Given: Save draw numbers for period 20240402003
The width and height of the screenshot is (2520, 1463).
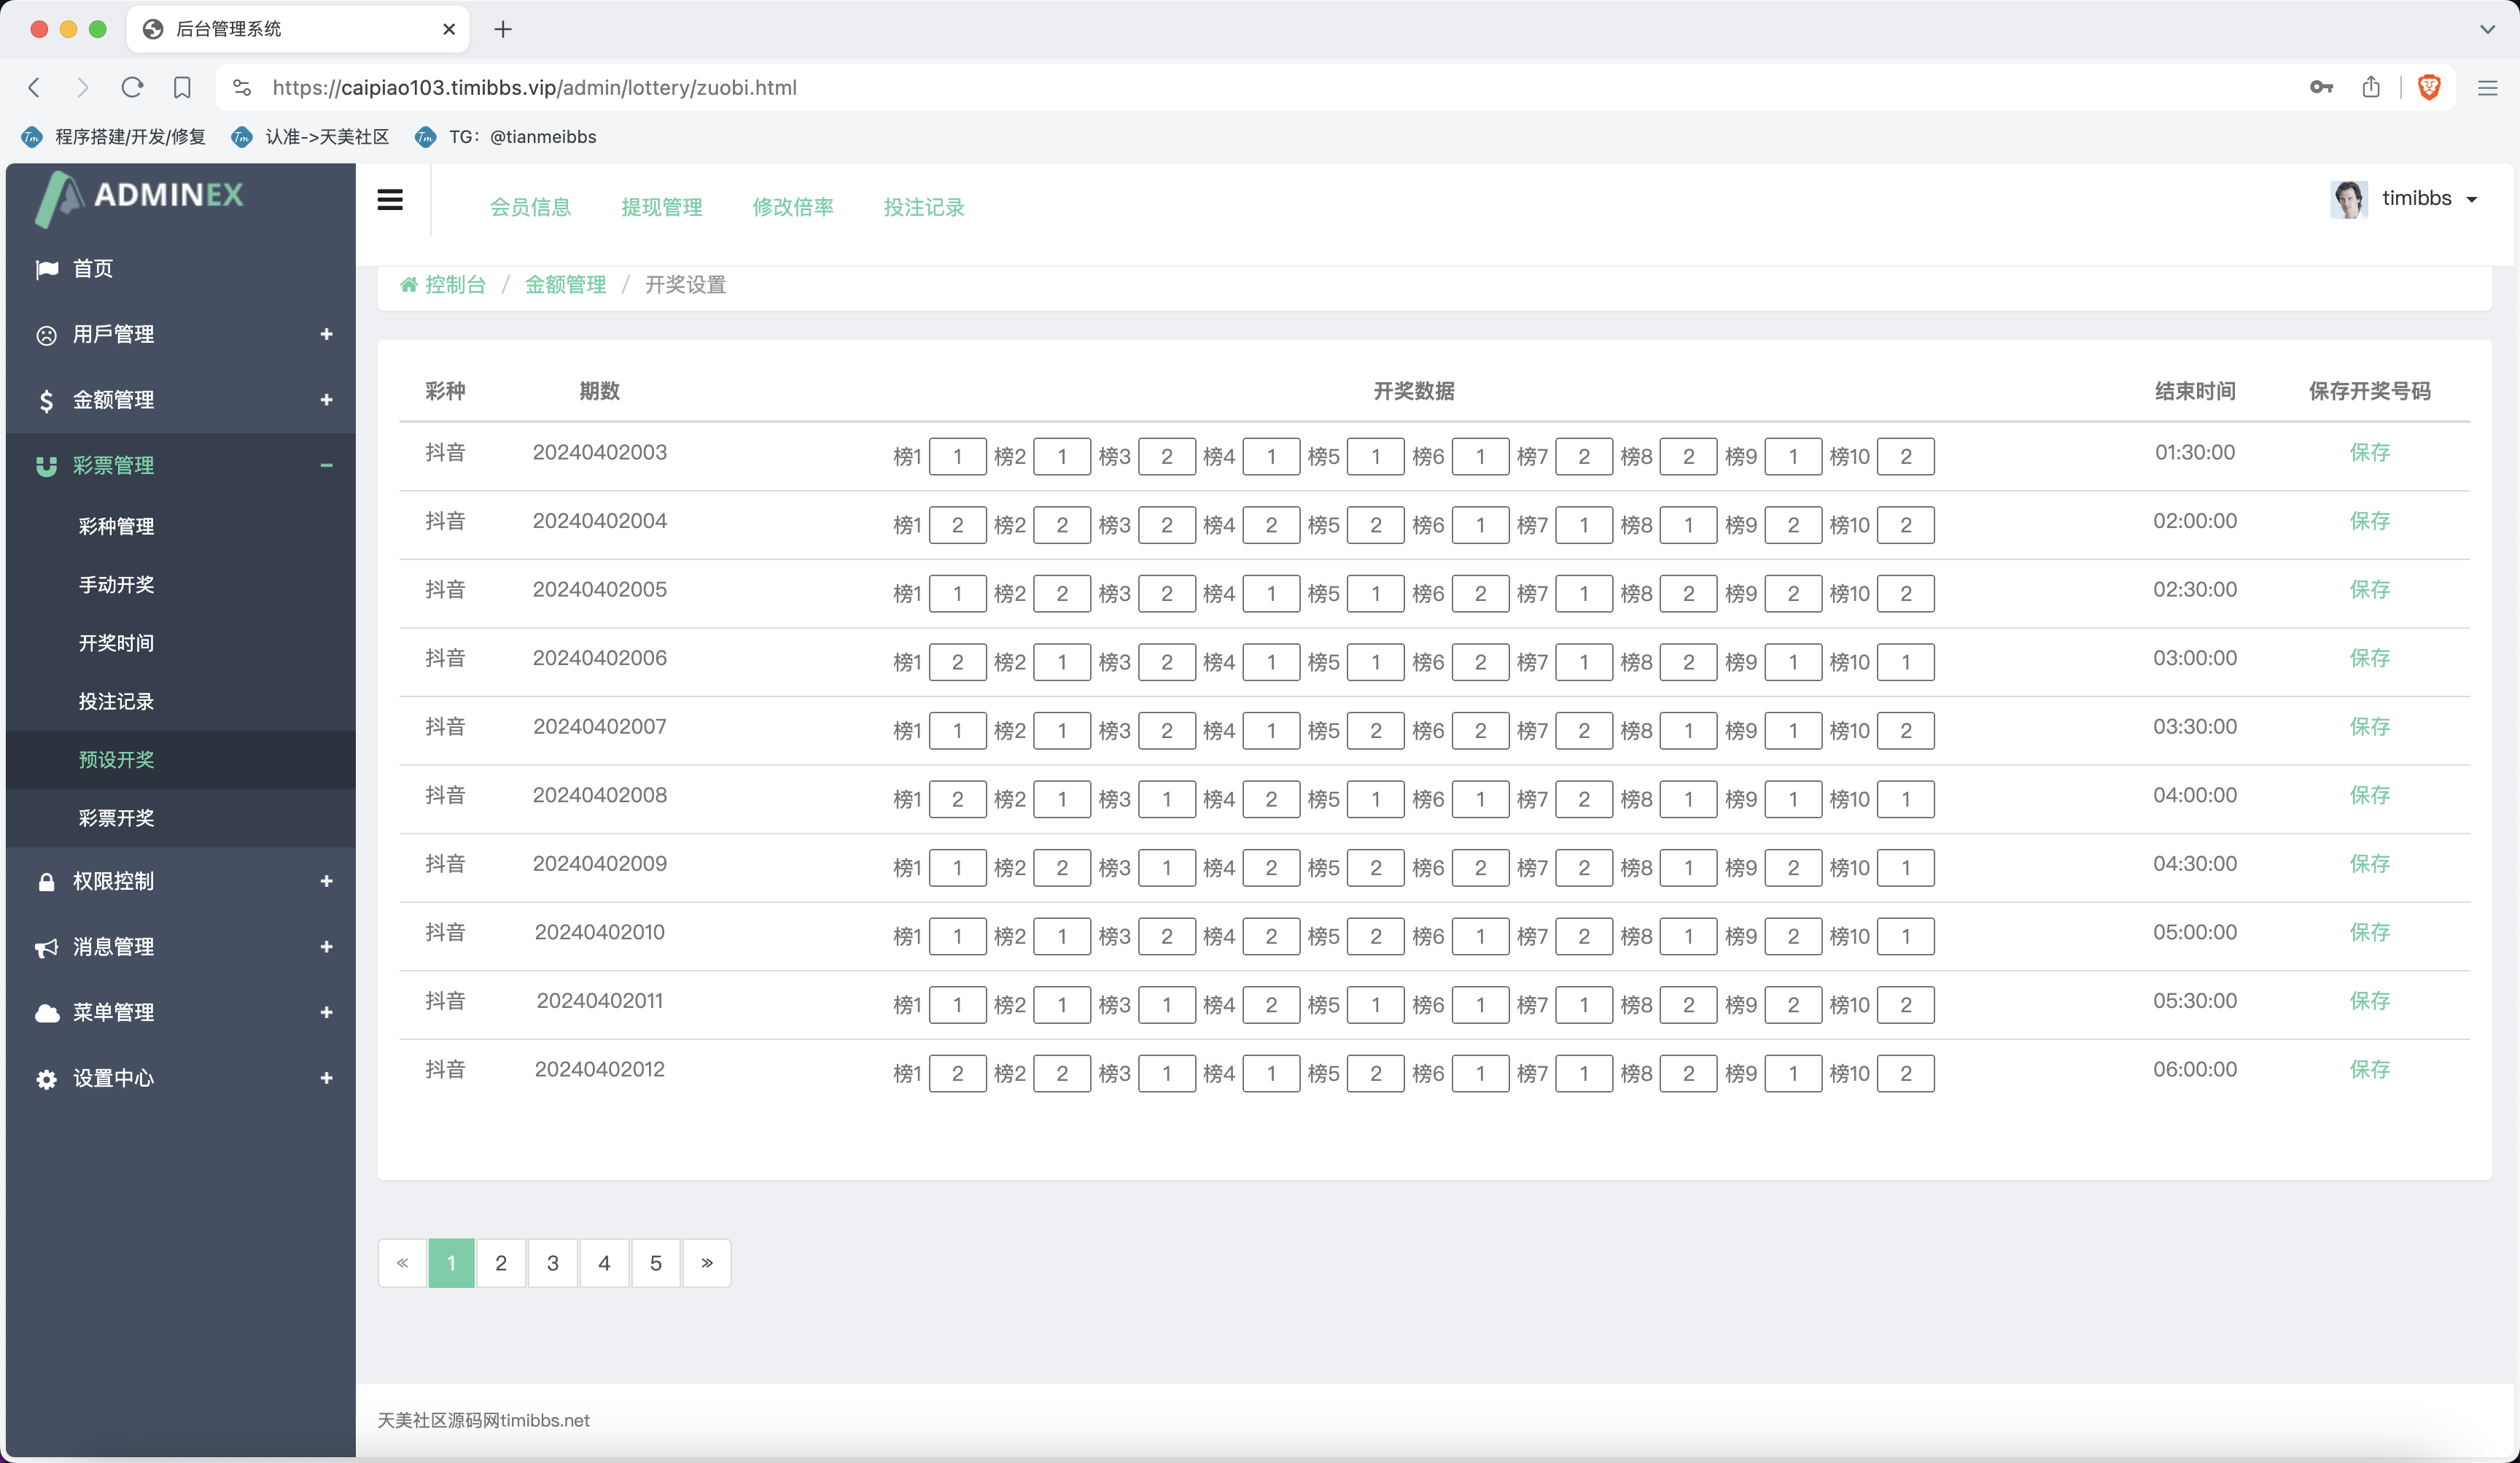Looking at the screenshot, I should click(x=2369, y=452).
